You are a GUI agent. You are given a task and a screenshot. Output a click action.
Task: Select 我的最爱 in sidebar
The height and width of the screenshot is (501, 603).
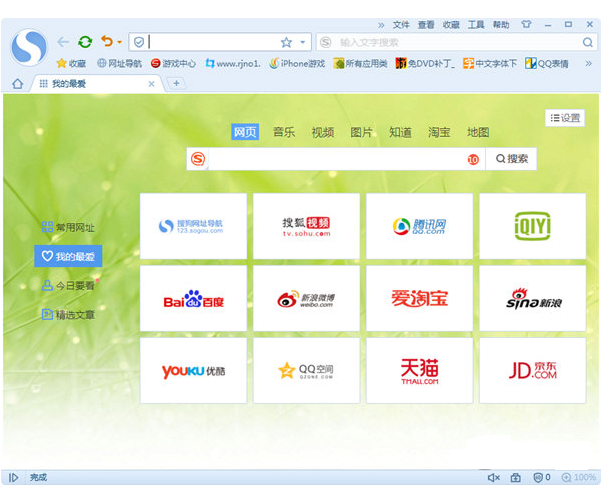(68, 256)
